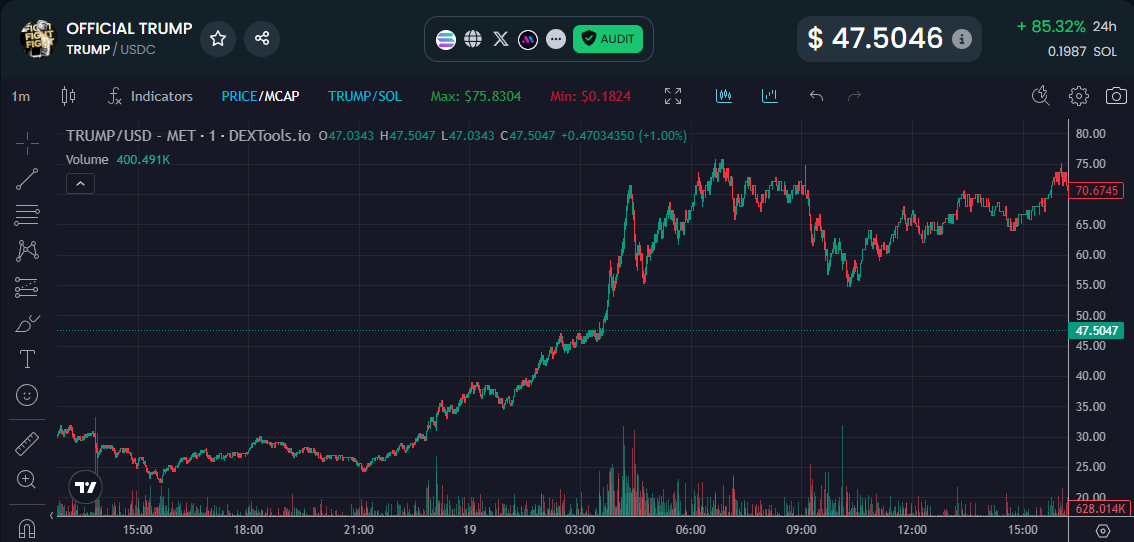Viewport: 1134px width, 542px height.
Task: Click the OFFICIAL TRUMP token logo
Action: [x=38, y=39]
